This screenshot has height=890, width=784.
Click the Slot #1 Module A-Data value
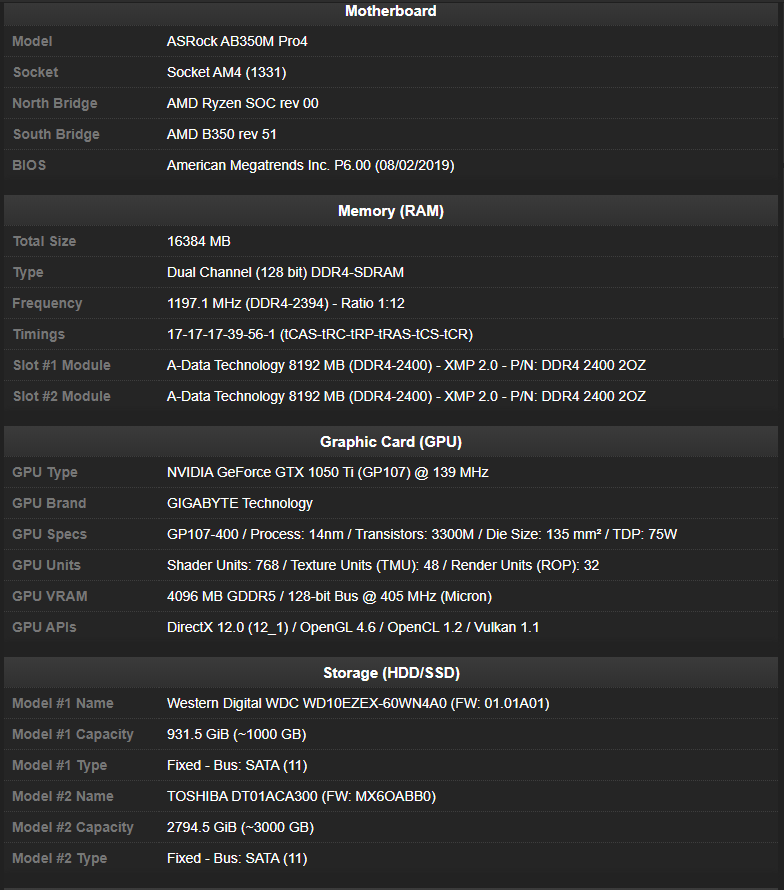406,366
